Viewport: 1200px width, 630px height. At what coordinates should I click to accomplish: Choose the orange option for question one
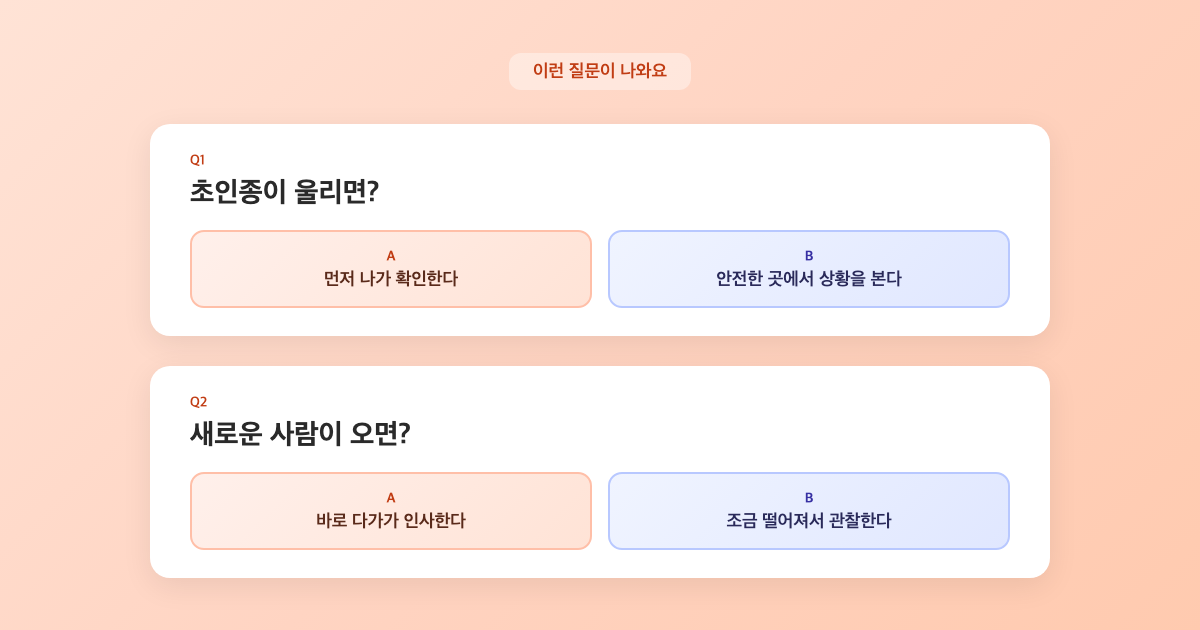[390, 268]
